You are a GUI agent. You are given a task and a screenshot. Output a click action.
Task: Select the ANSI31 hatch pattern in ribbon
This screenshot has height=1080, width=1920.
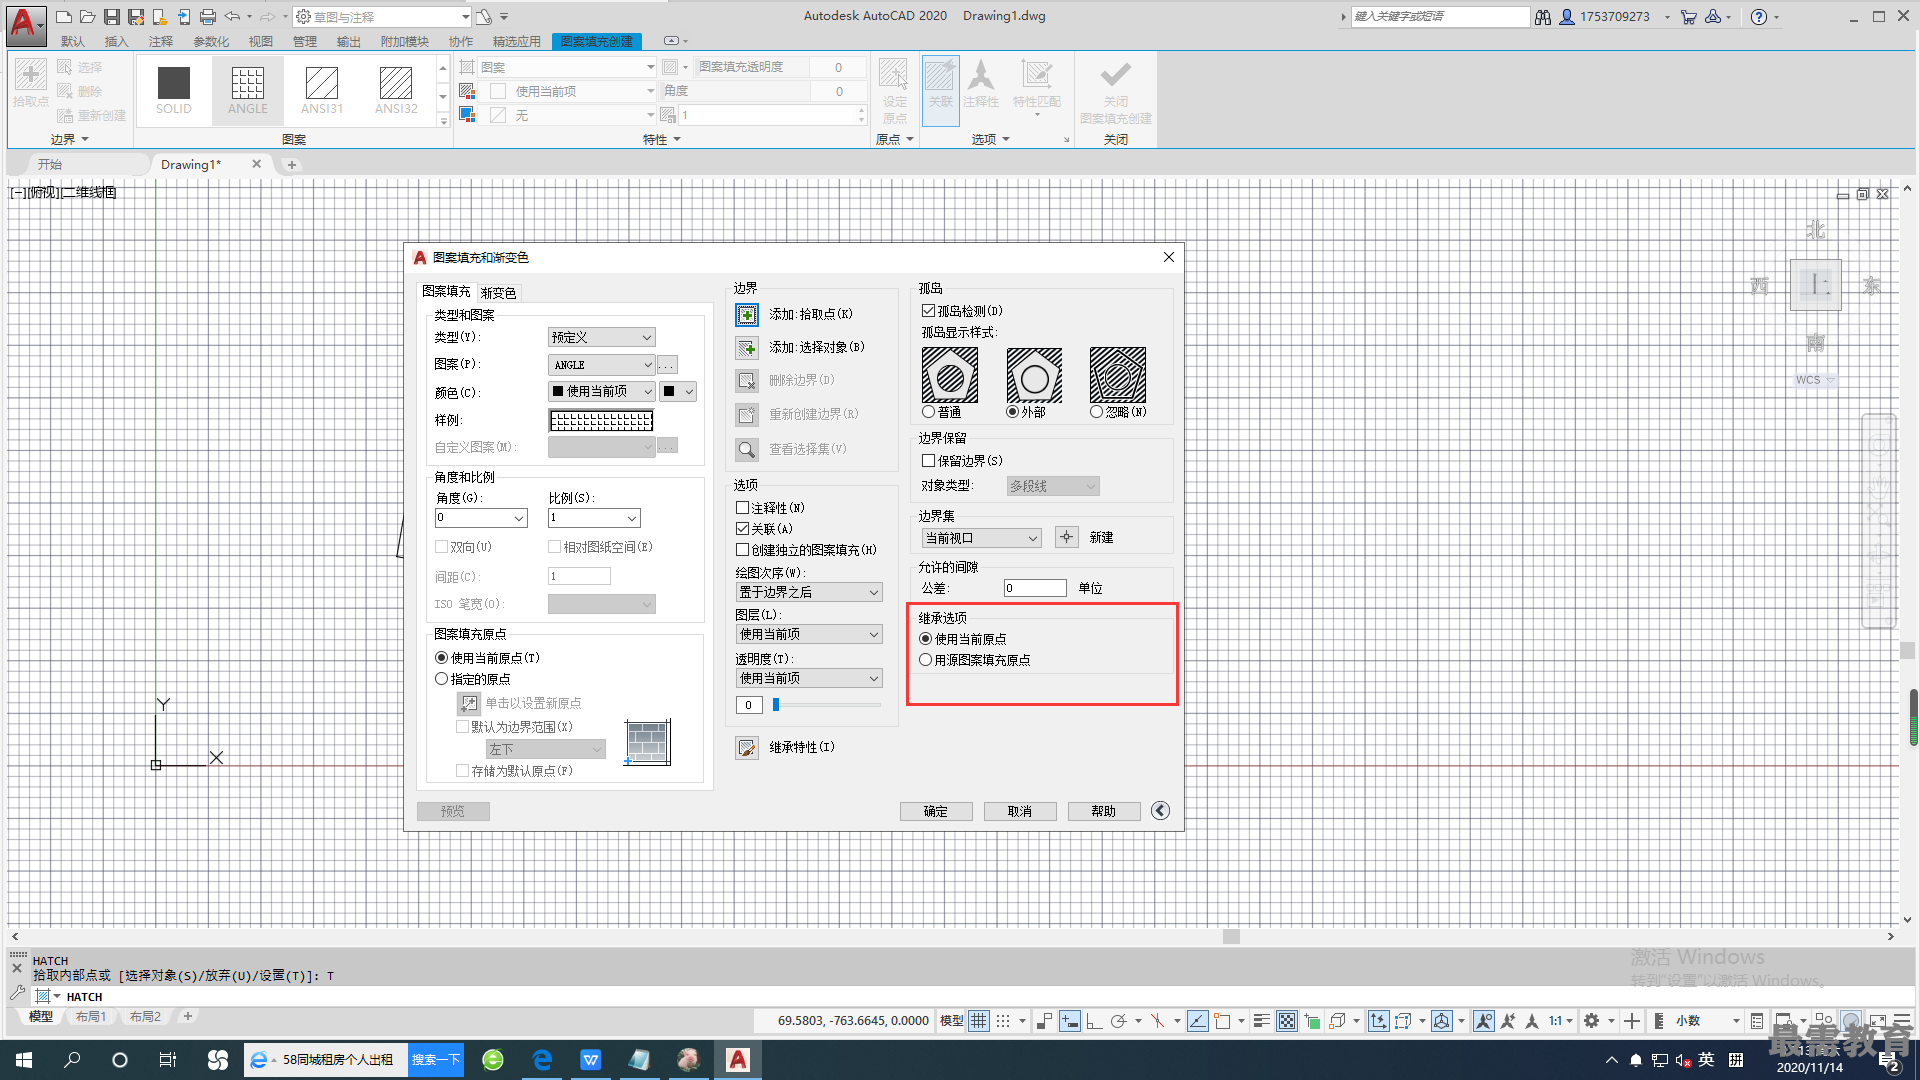pyautogui.click(x=322, y=90)
